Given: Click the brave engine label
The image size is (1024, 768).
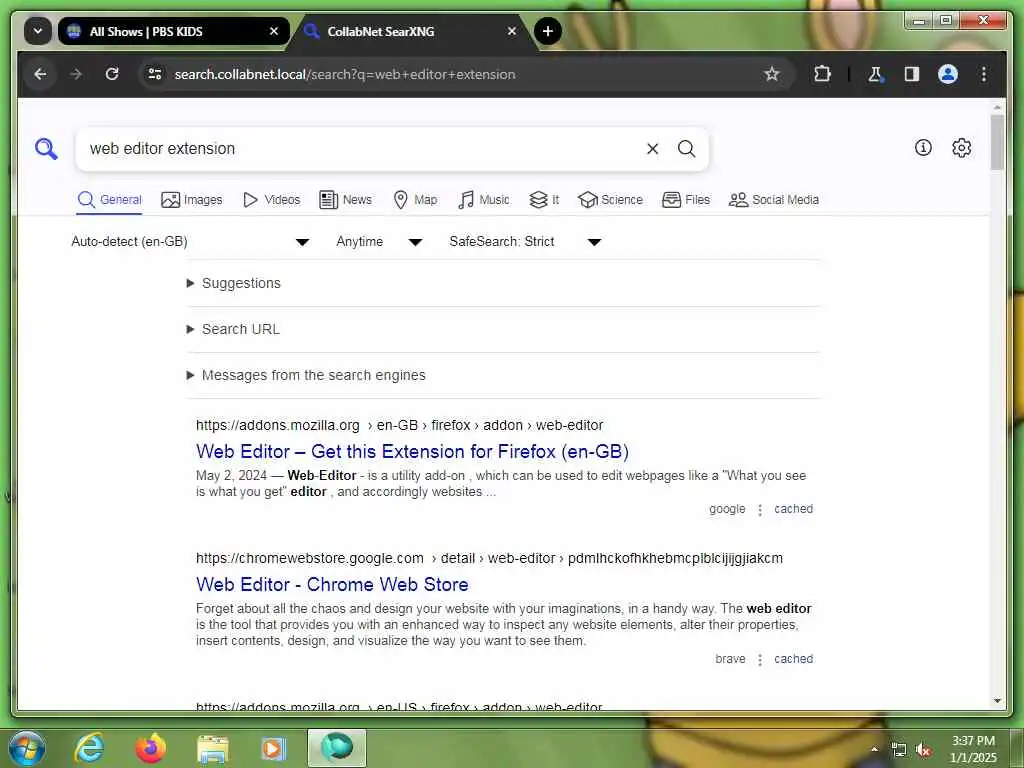Looking at the screenshot, I should (730, 659).
